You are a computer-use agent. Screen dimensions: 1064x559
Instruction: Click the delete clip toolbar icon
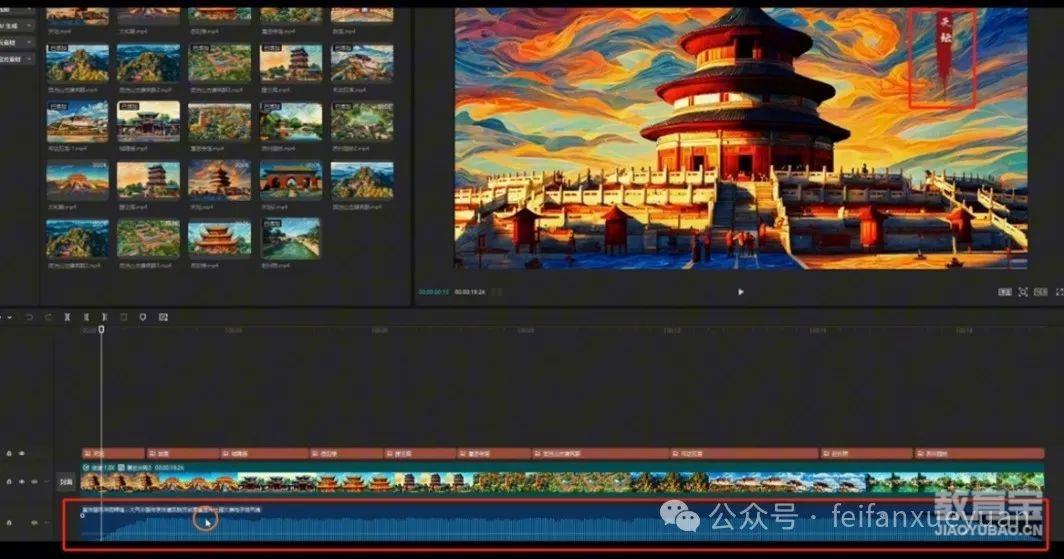pyautogui.click(x=124, y=317)
